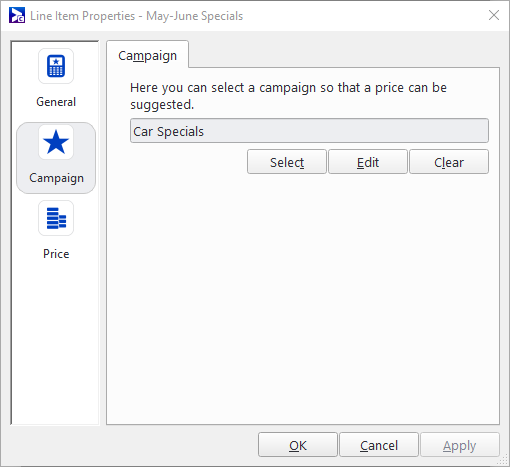This screenshot has width=510, height=467.
Task: Click the Campaign label in sidebar
Action: (x=56, y=178)
